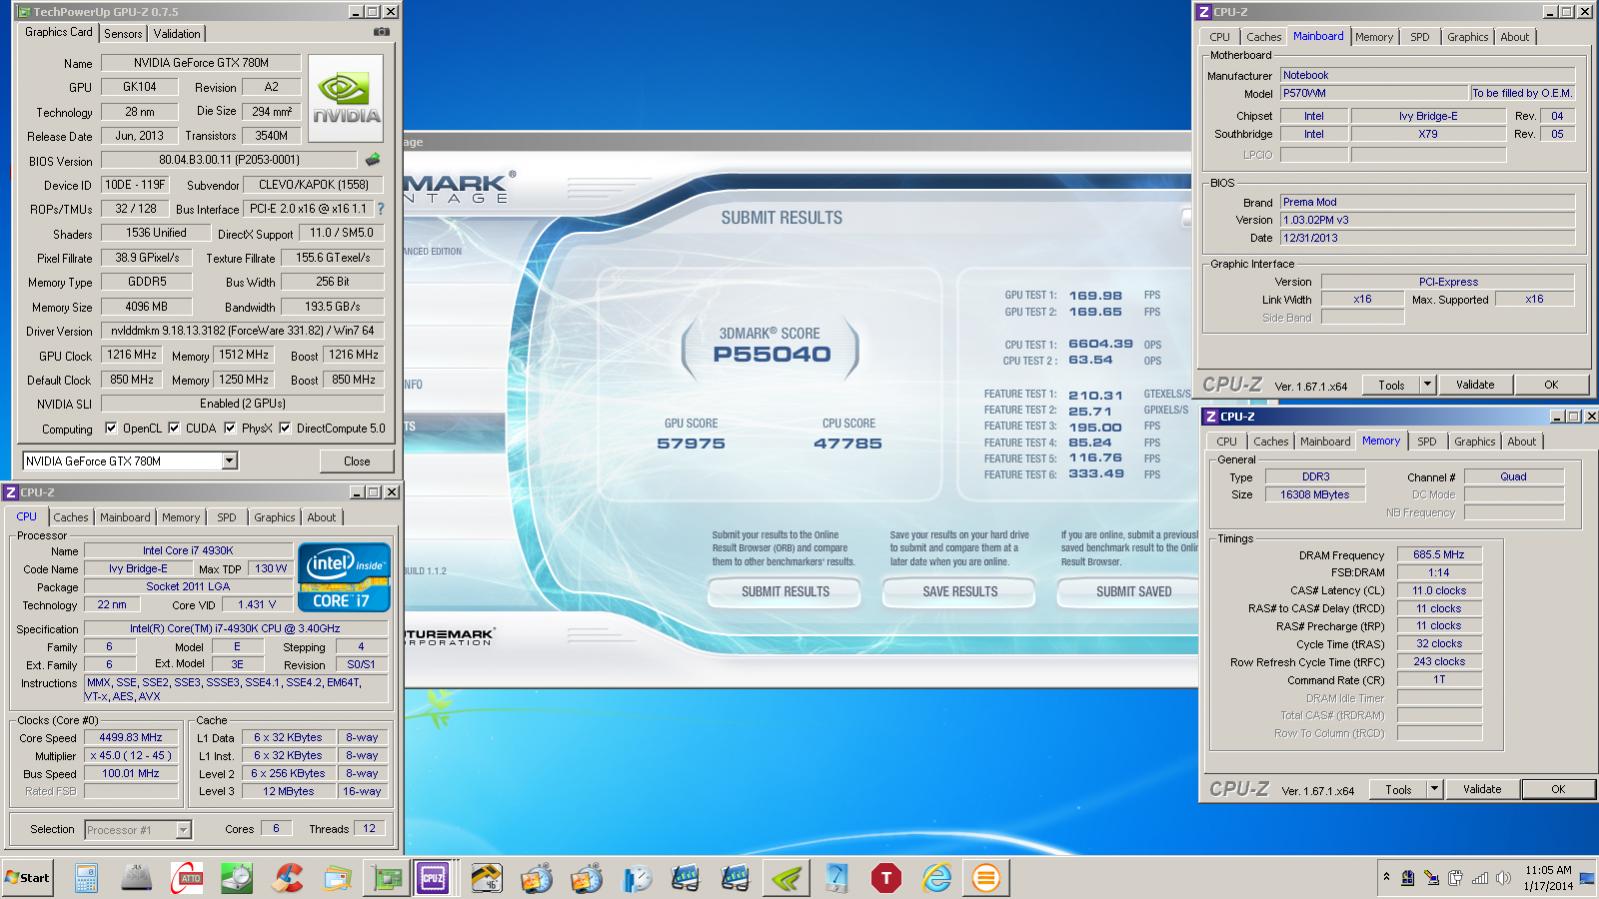Screen dimensions: 1599x899
Task: Switch to the Validation tab in GPU-Z
Action: click(x=177, y=33)
